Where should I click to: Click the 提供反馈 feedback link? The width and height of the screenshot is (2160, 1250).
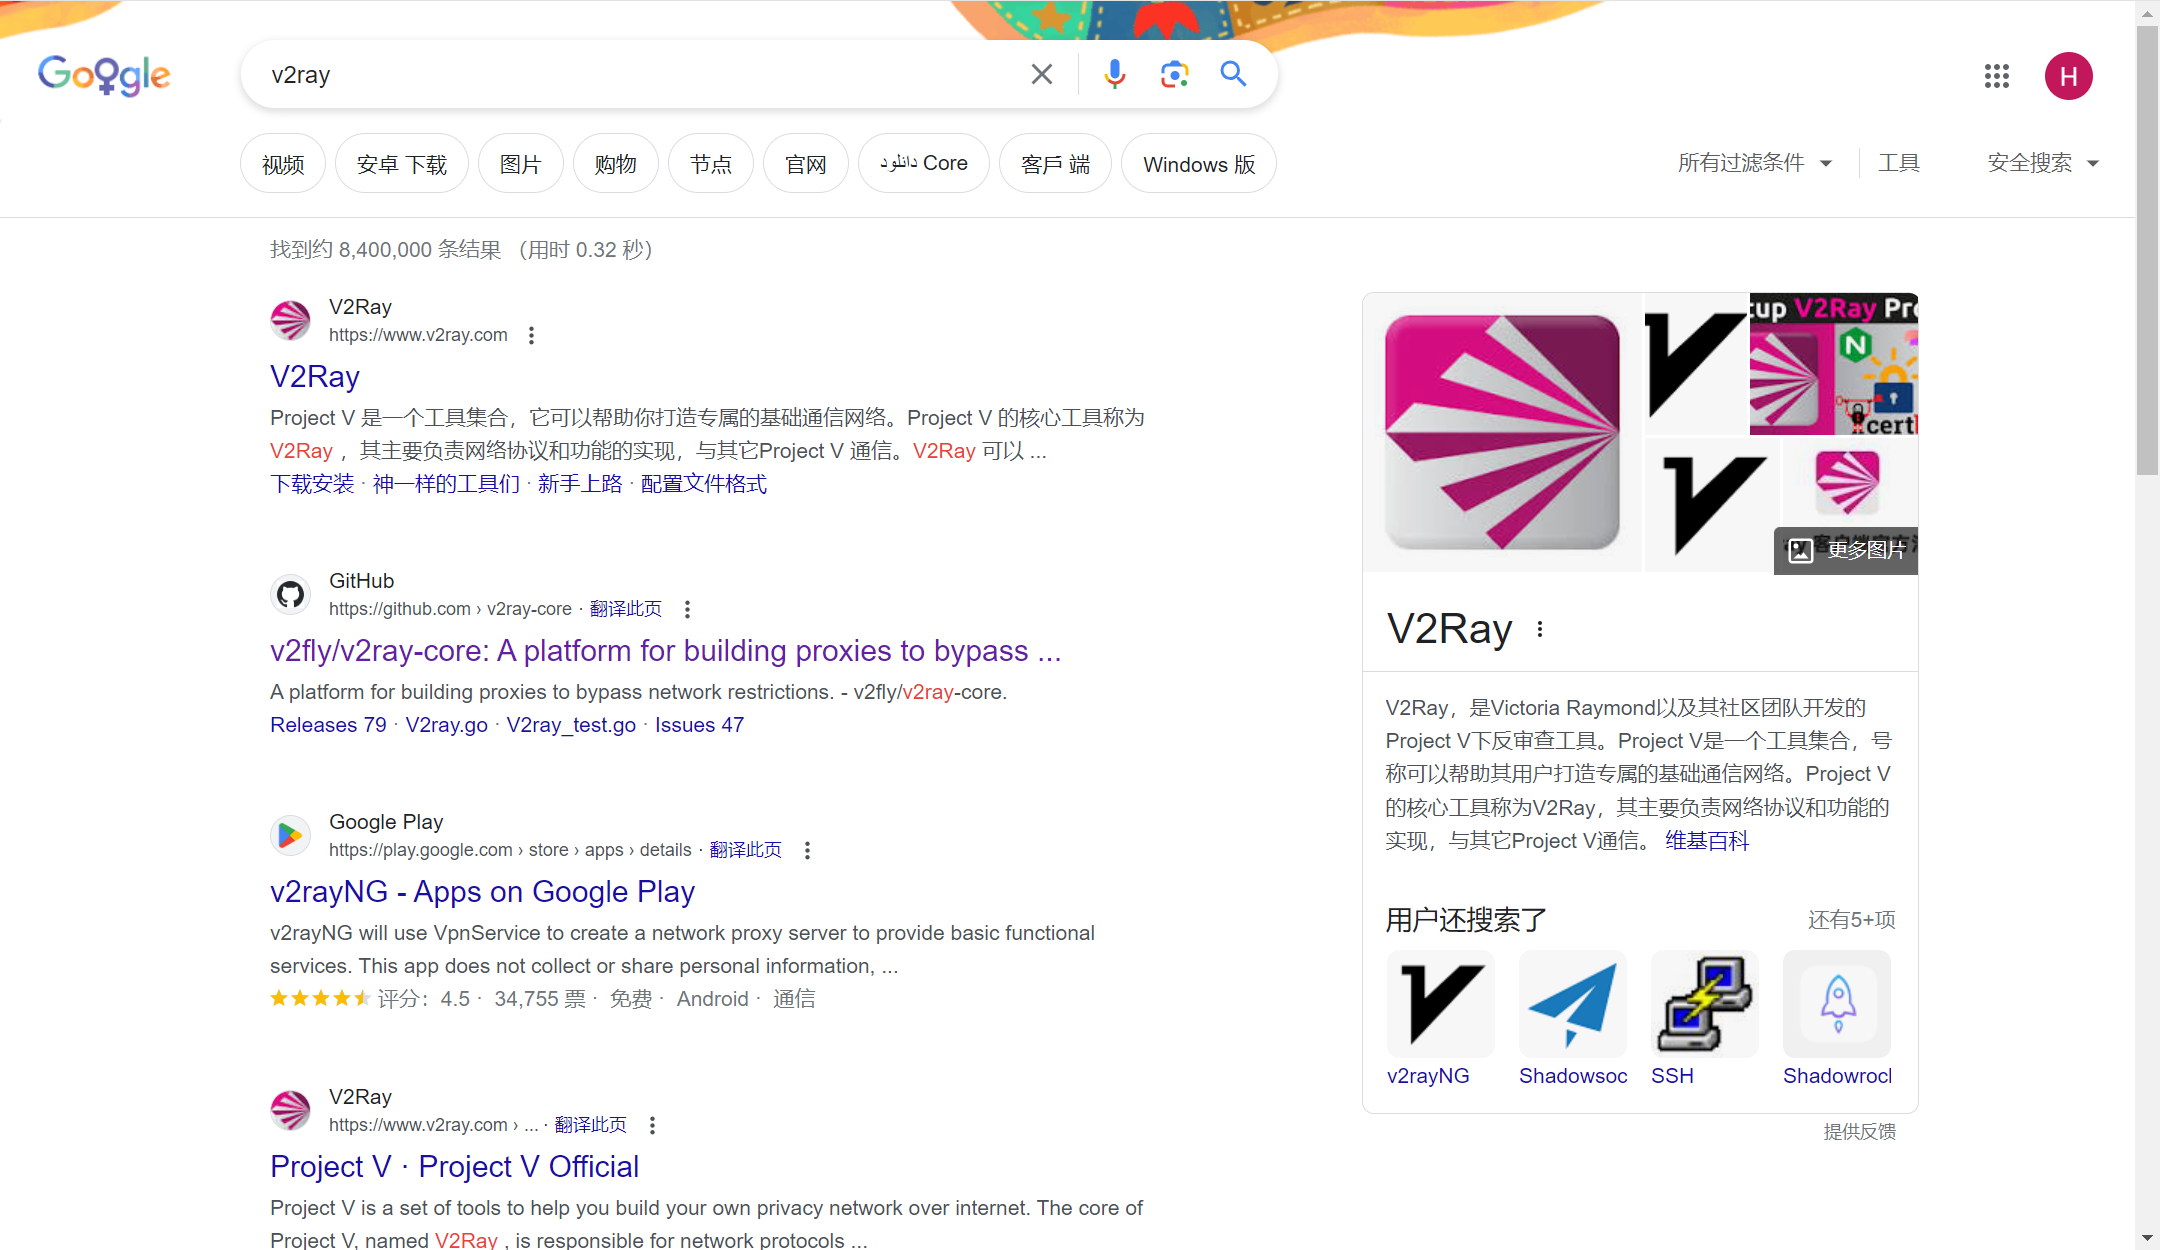point(1860,1132)
